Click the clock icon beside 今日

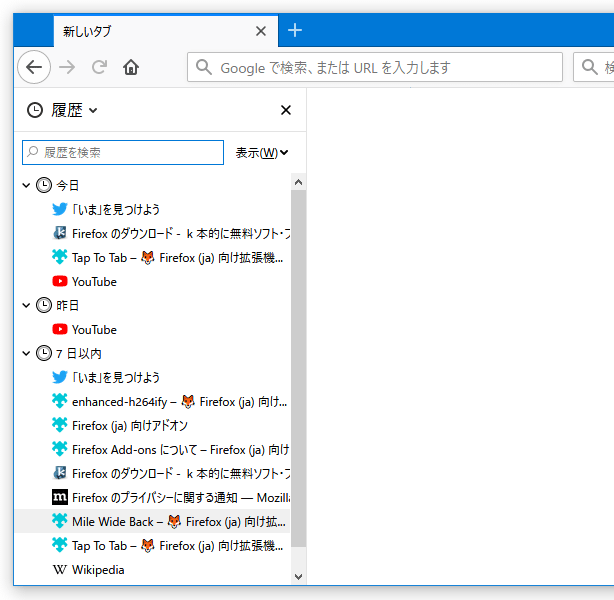coord(44,185)
